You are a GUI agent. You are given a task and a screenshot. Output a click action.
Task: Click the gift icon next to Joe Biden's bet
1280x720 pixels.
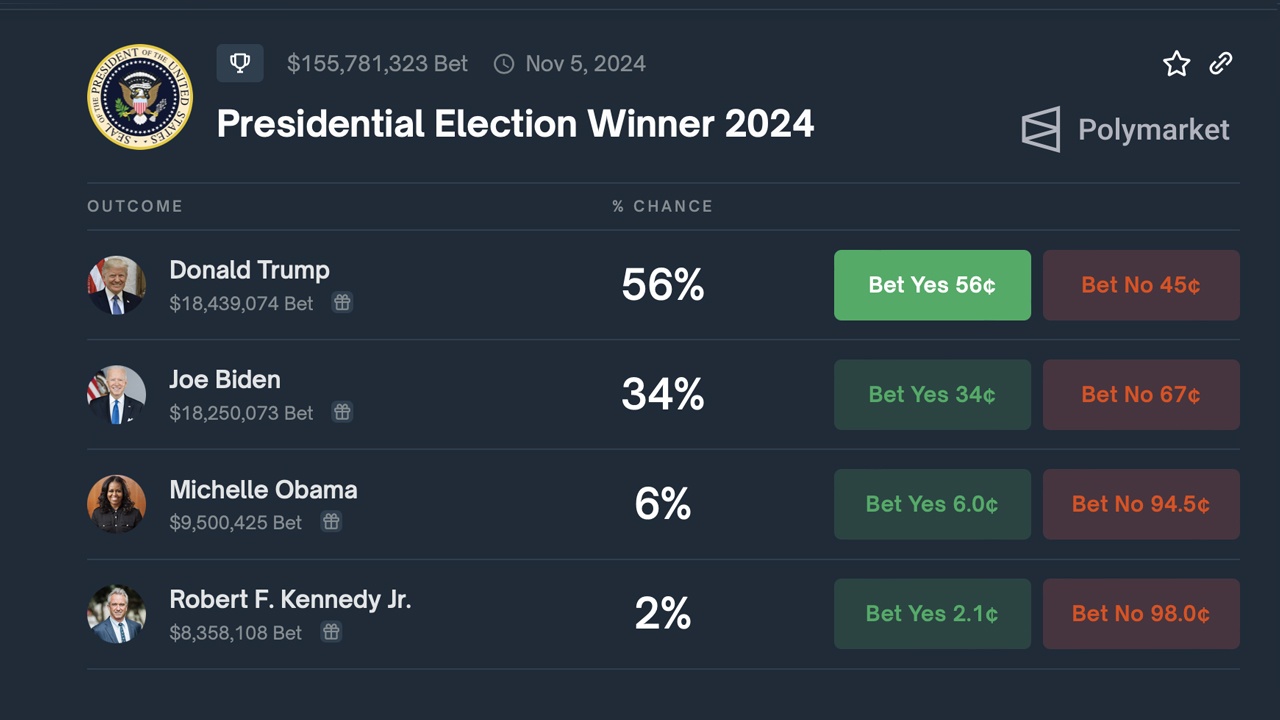click(342, 412)
